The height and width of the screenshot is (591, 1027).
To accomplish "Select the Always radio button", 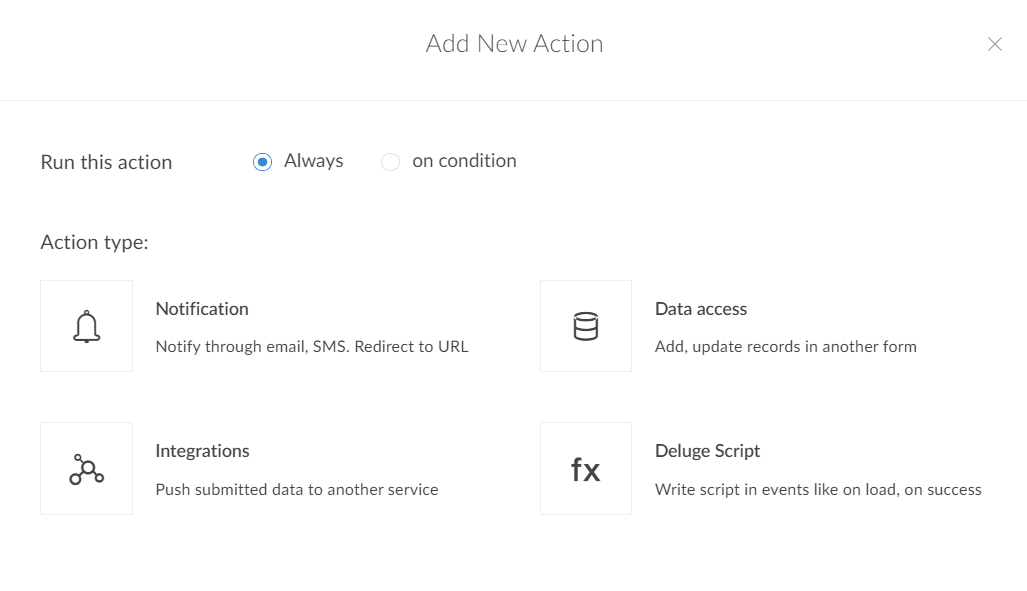I will point(263,162).
